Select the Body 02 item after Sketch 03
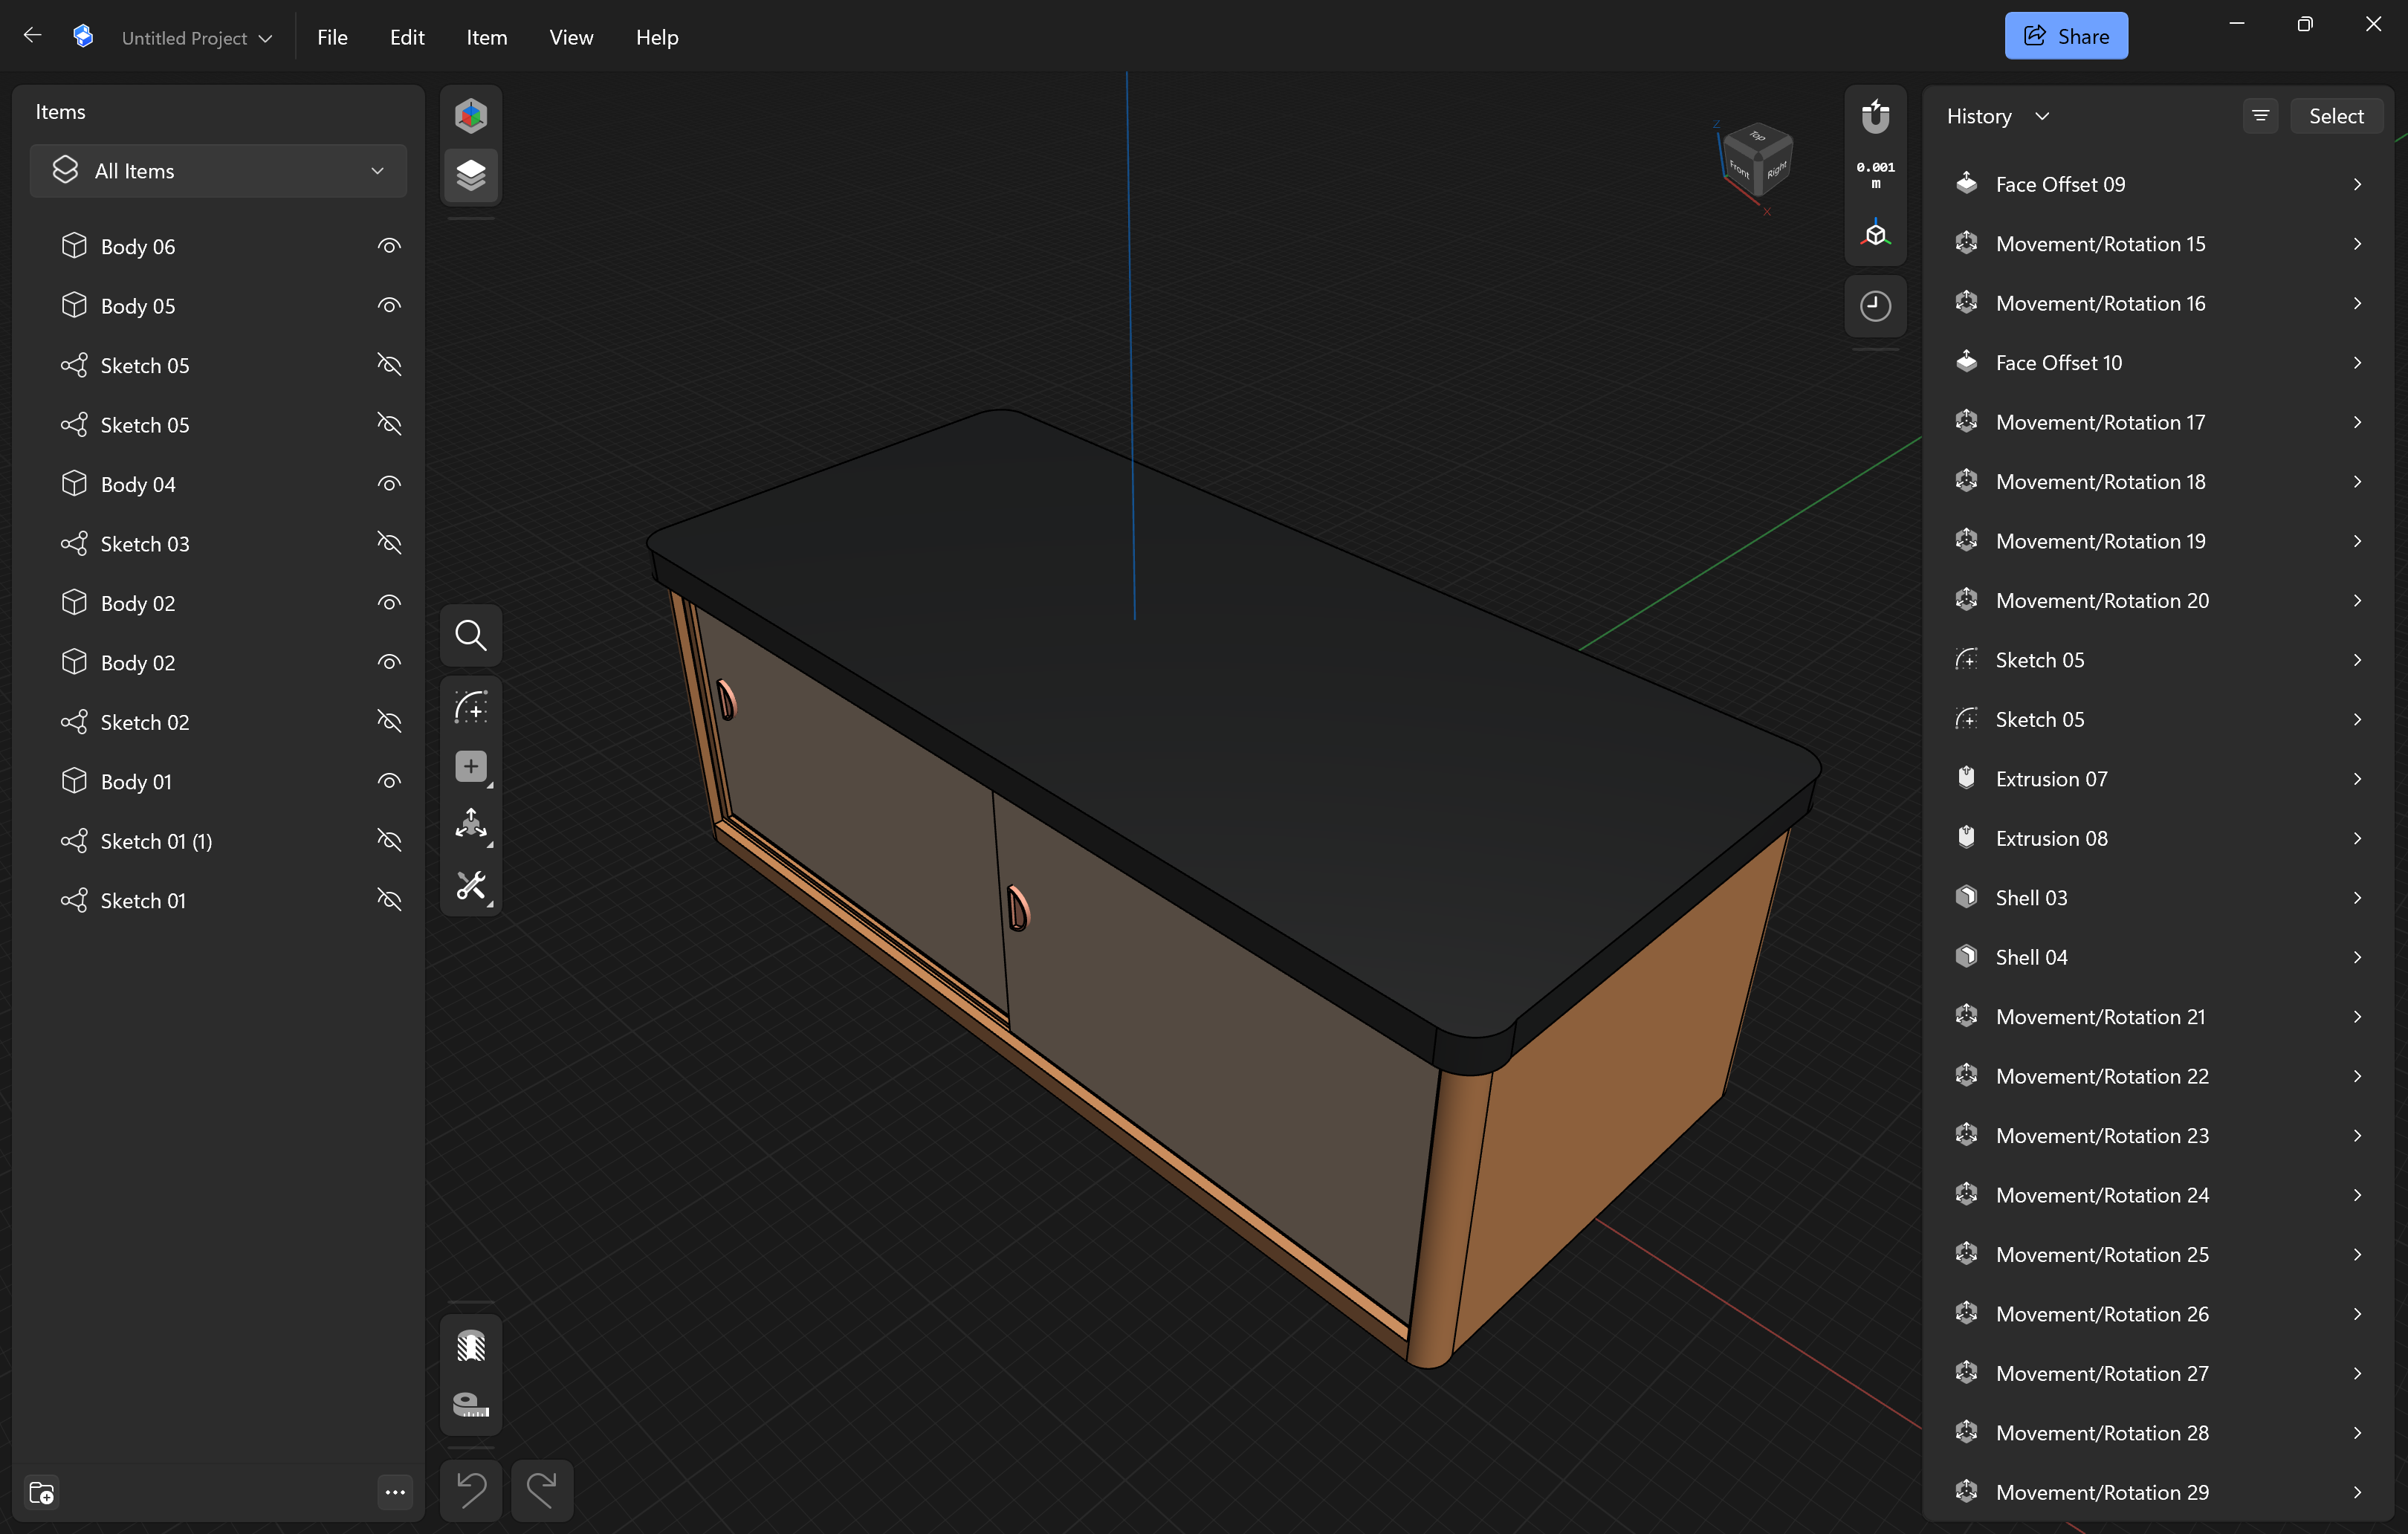Screen dimensions: 2408x1534 click(218, 603)
